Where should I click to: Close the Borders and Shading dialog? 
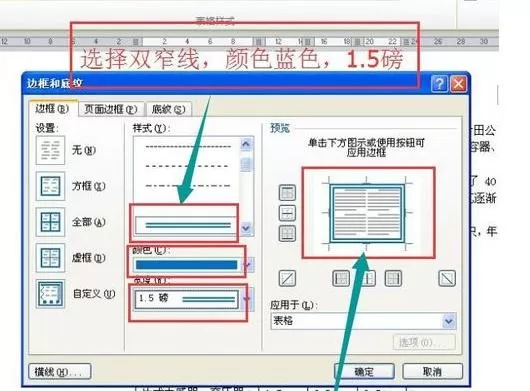click(x=458, y=83)
